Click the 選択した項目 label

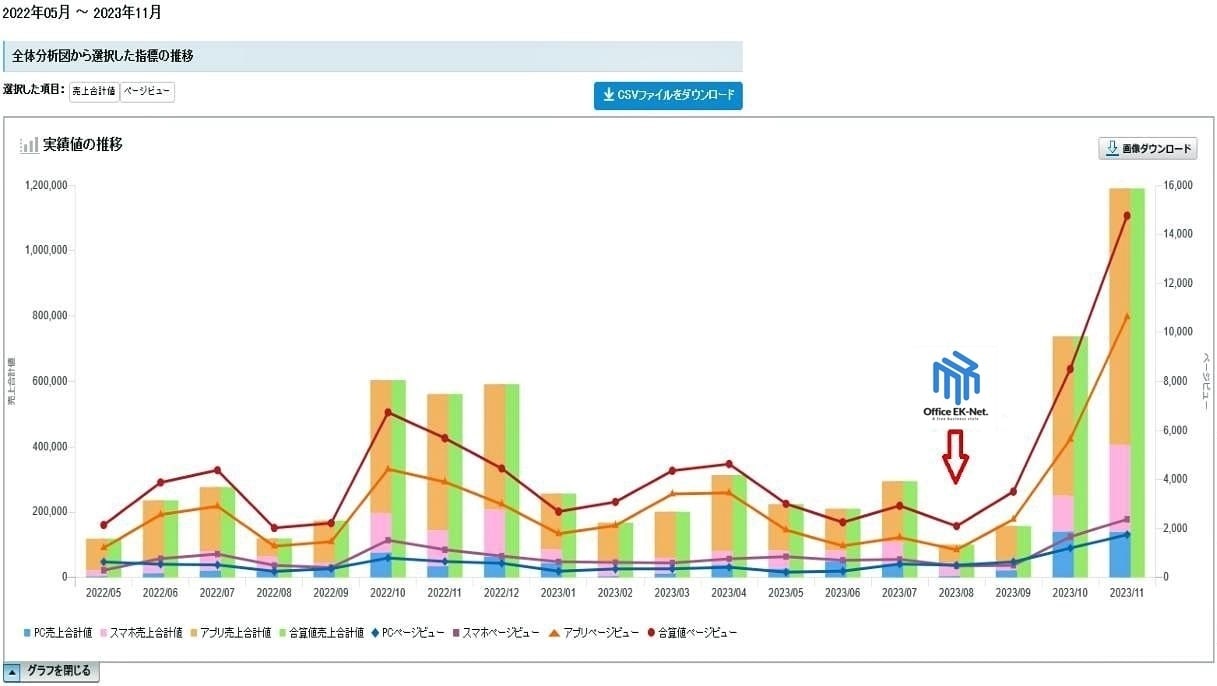pos(34,90)
